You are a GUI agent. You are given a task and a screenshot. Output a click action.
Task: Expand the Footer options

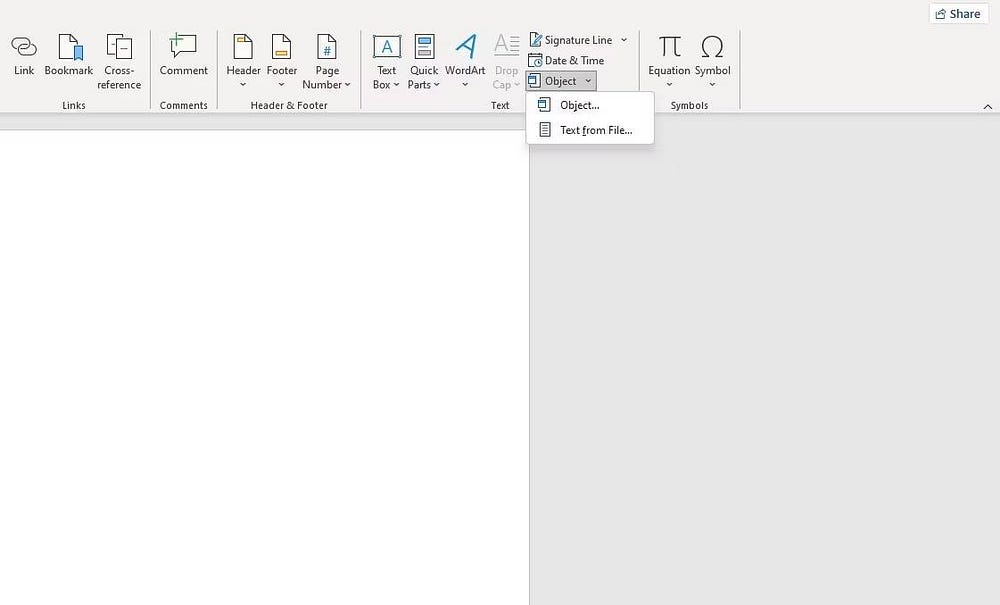coord(281,60)
